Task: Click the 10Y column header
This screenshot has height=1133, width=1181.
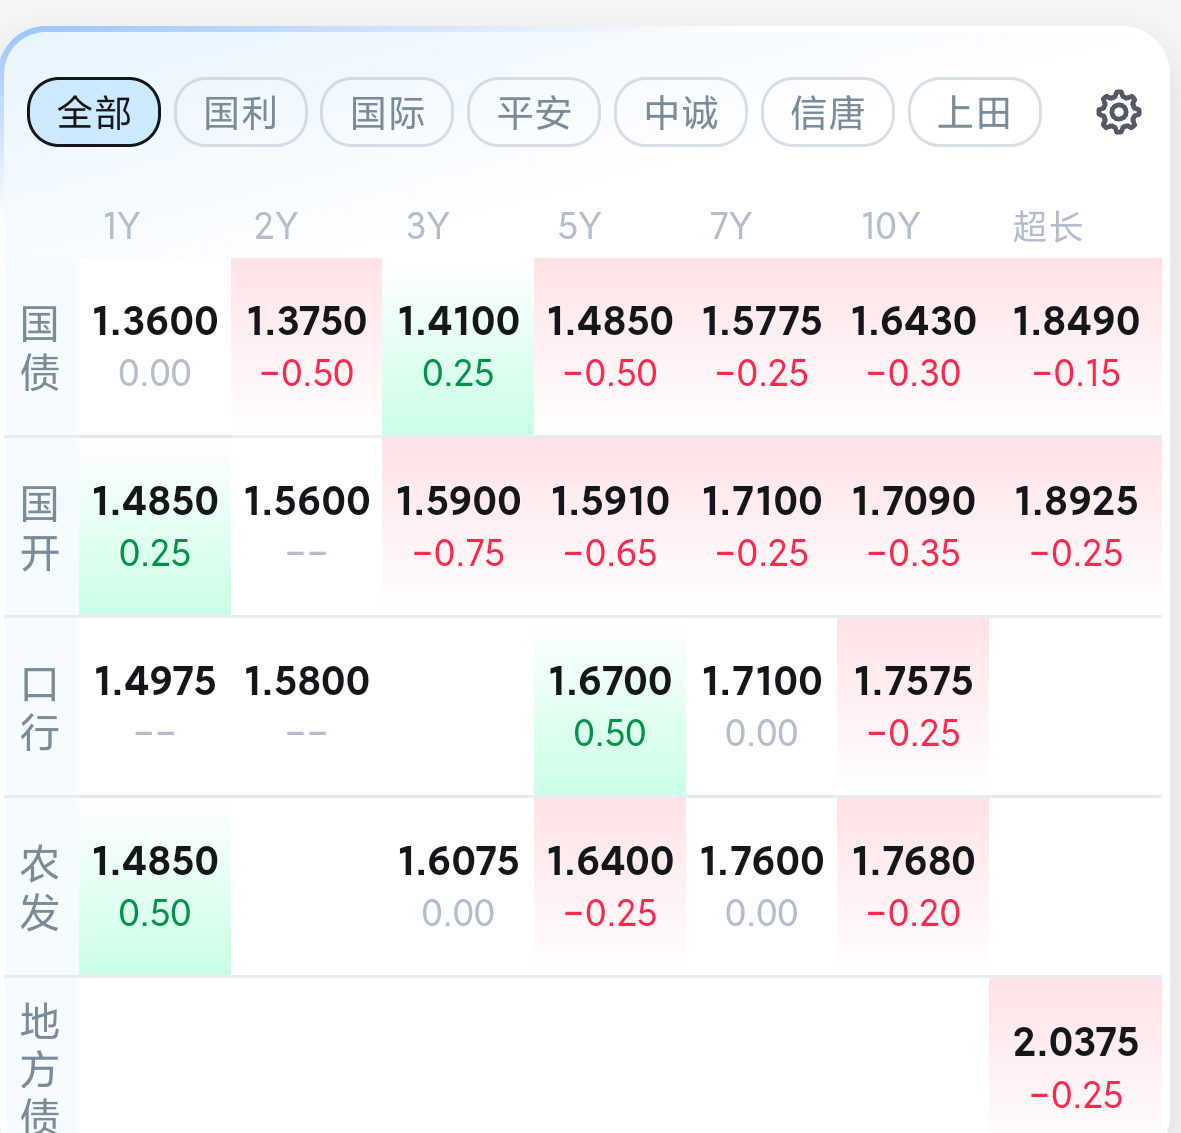Action: point(890,226)
